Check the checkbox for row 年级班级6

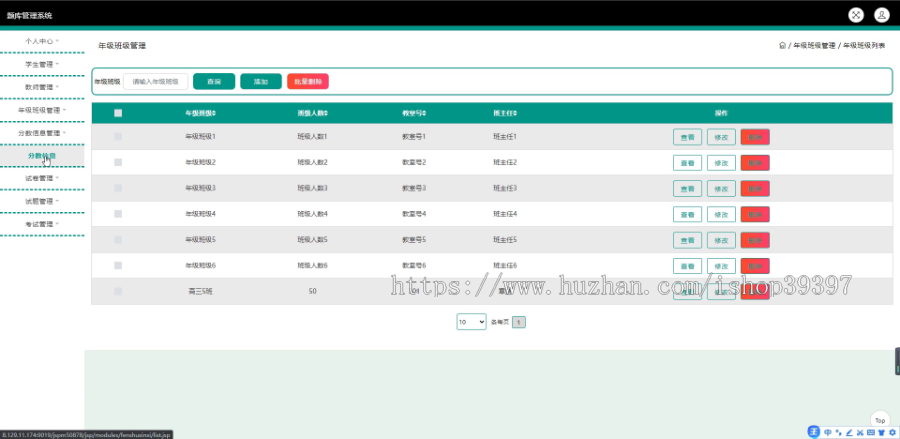[x=118, y=265]
